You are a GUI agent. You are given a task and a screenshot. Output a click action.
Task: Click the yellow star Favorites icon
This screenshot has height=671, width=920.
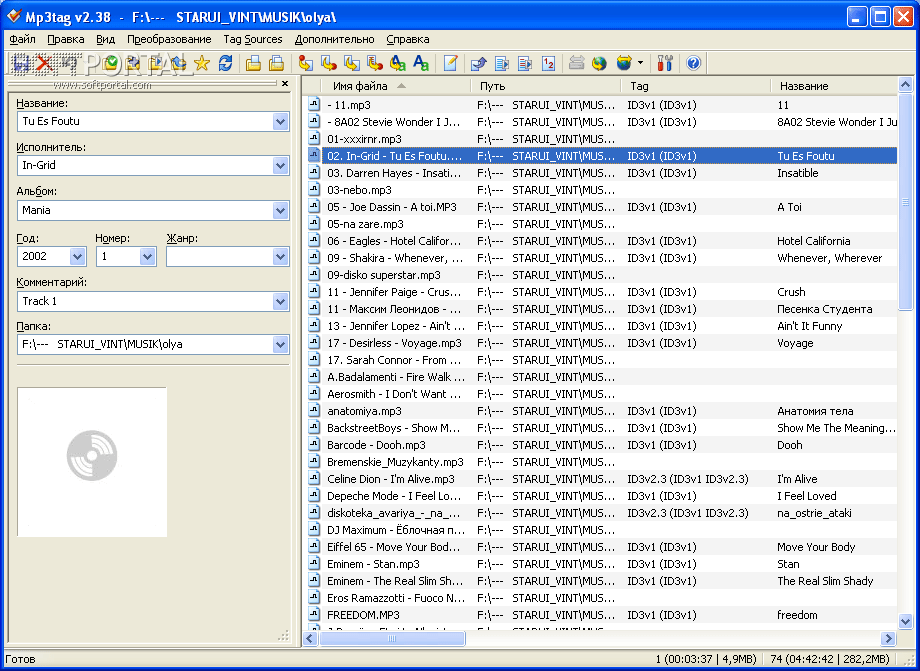point(202,63)
